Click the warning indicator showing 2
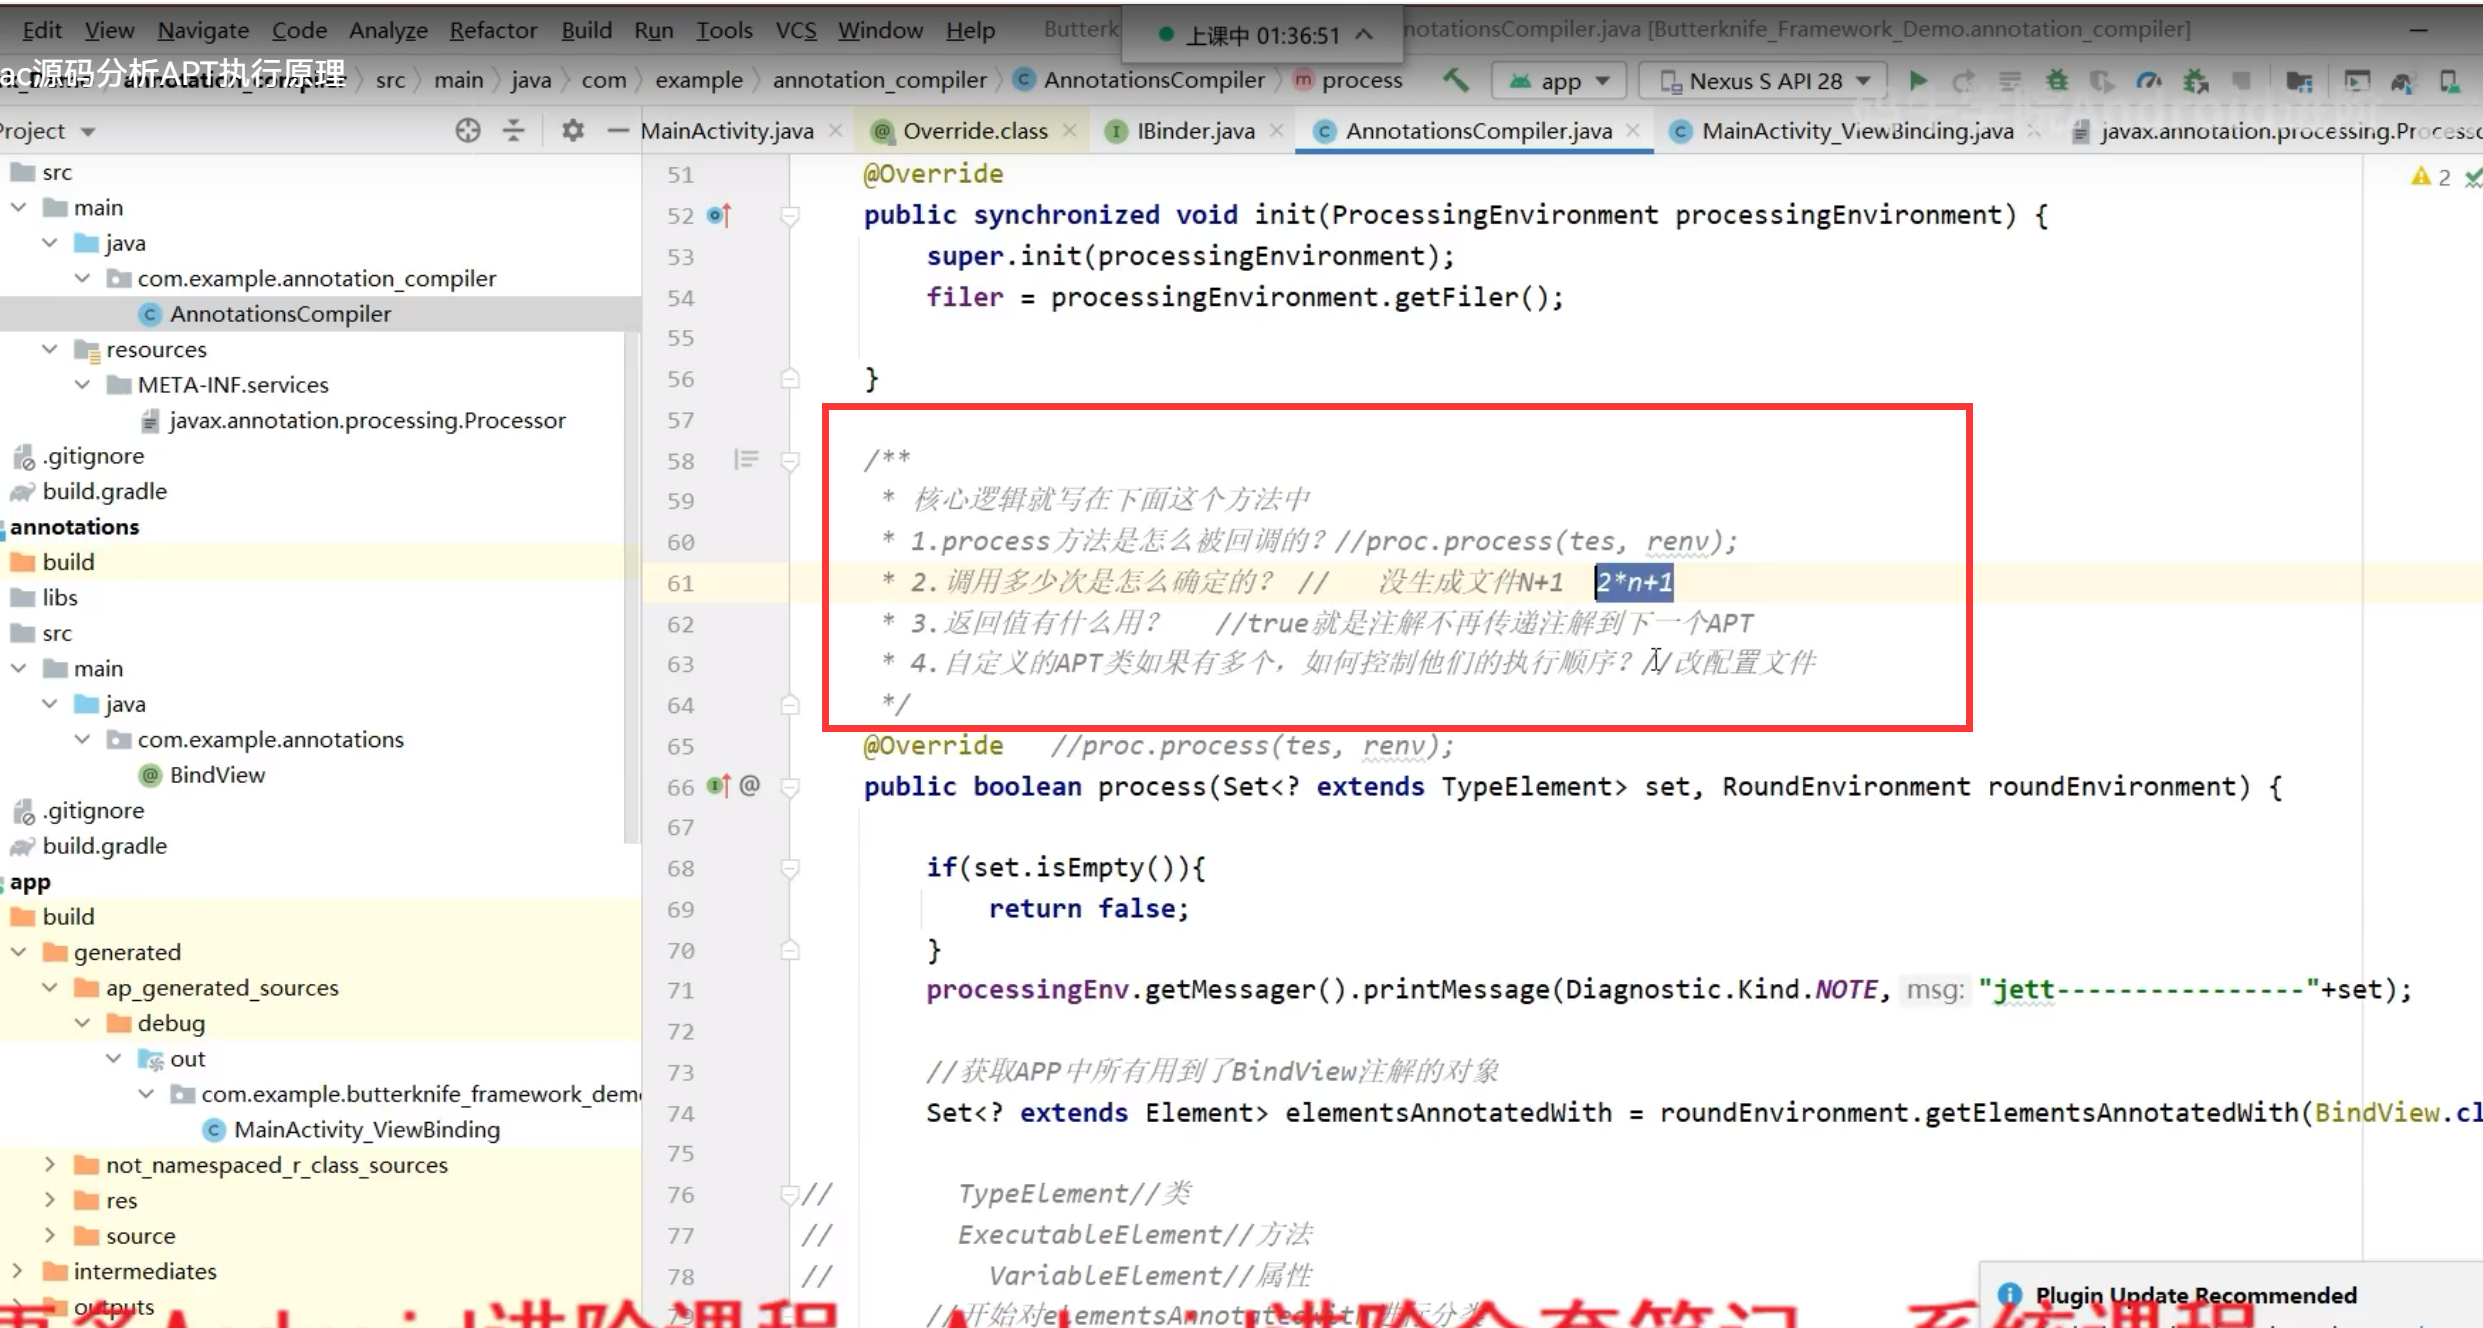The height and width of the screenshot is (1328, 2483). (2431, 177)
